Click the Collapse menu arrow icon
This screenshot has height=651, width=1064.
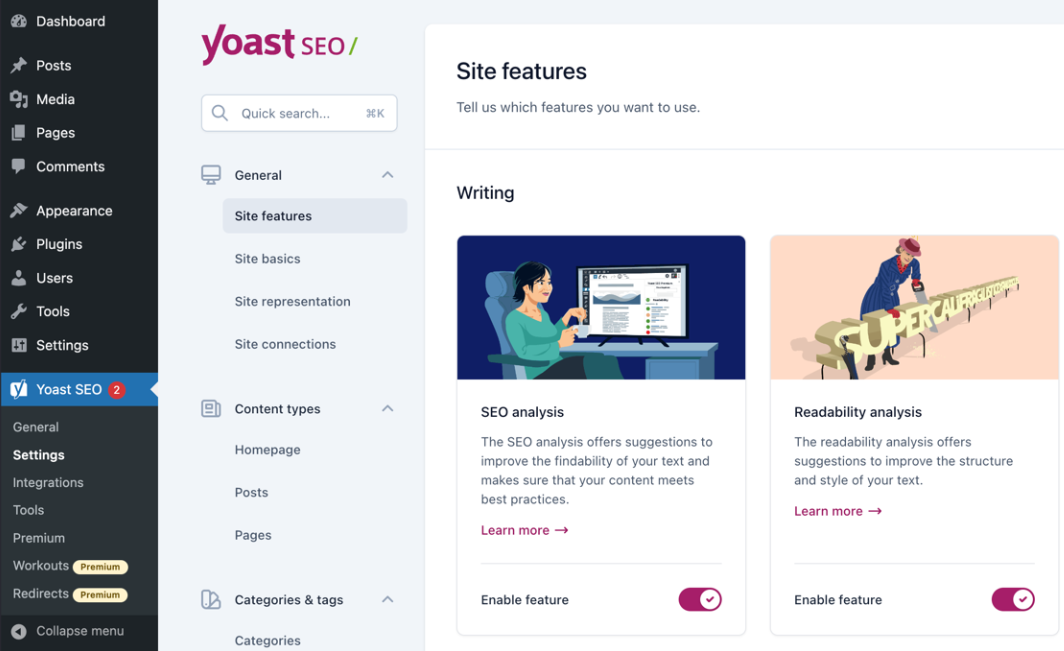coord(19,631)
